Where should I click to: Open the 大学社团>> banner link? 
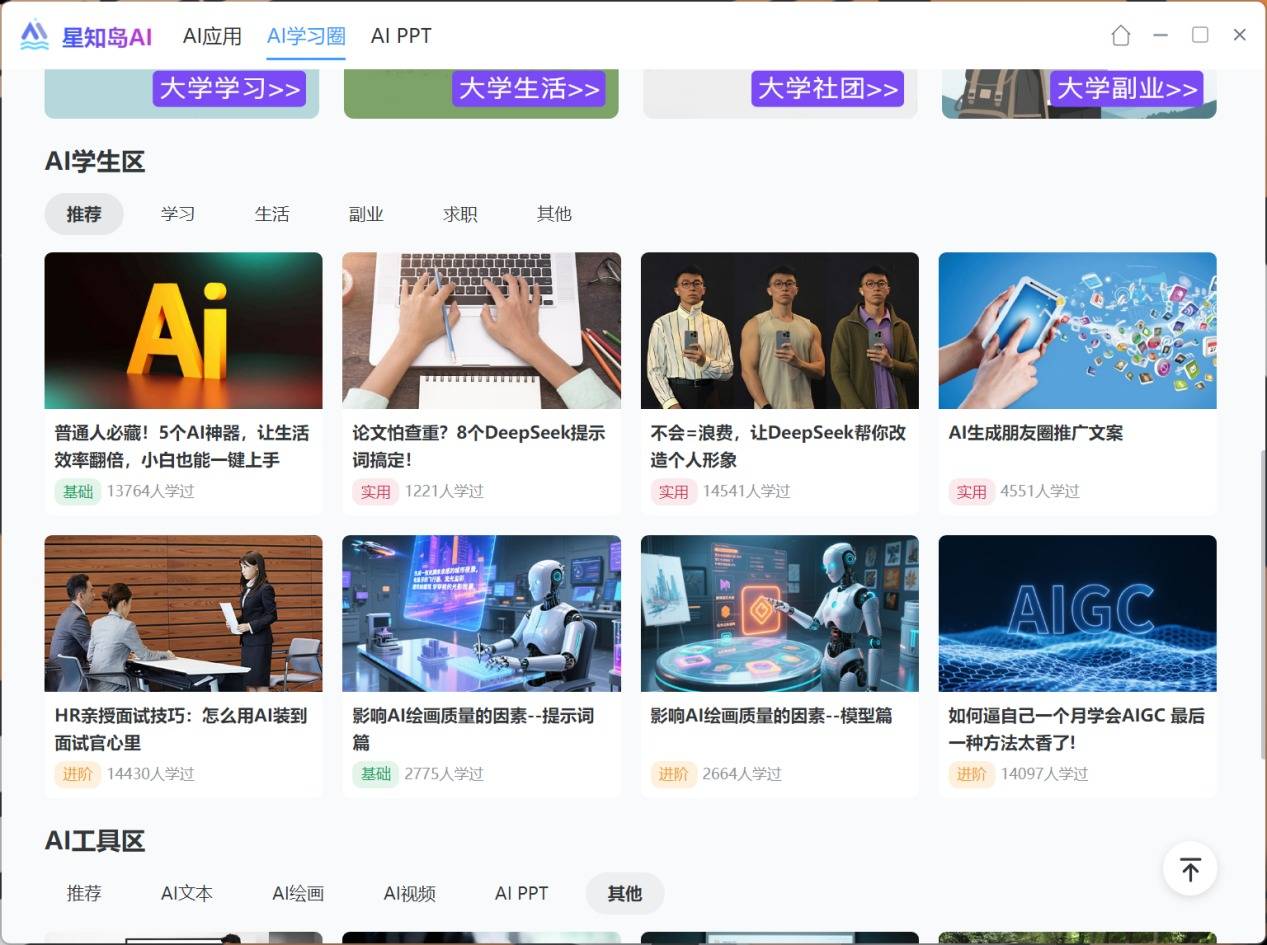[x=827, y=89]
